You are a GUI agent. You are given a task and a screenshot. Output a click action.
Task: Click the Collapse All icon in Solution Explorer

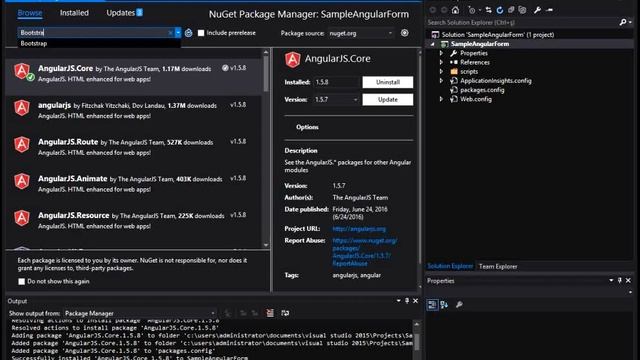[511, 10]
